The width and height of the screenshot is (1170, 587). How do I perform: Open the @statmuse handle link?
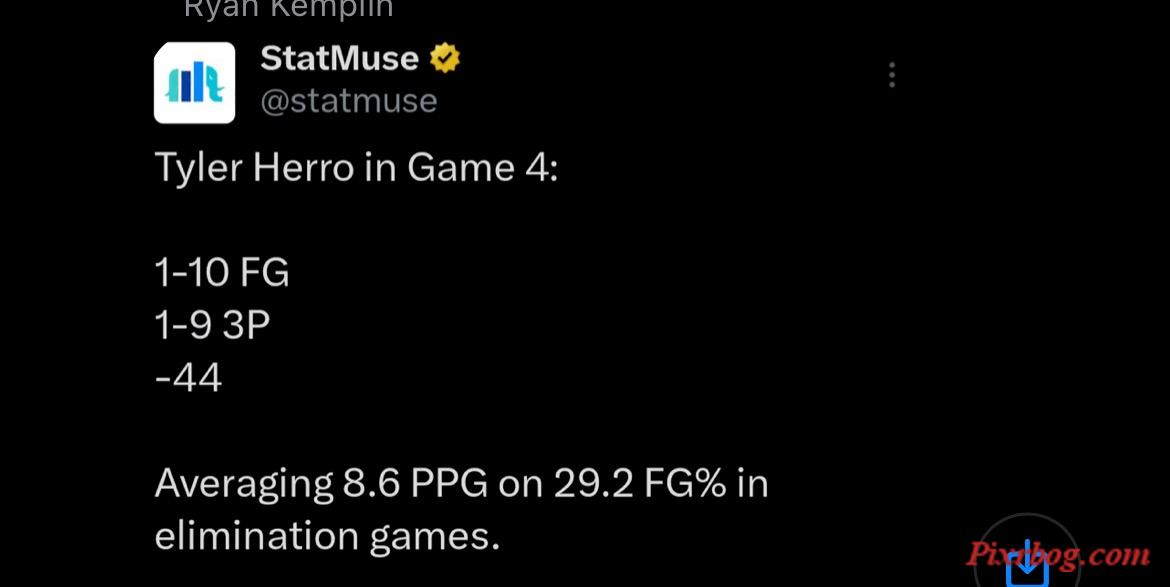(x=348, y=101)
